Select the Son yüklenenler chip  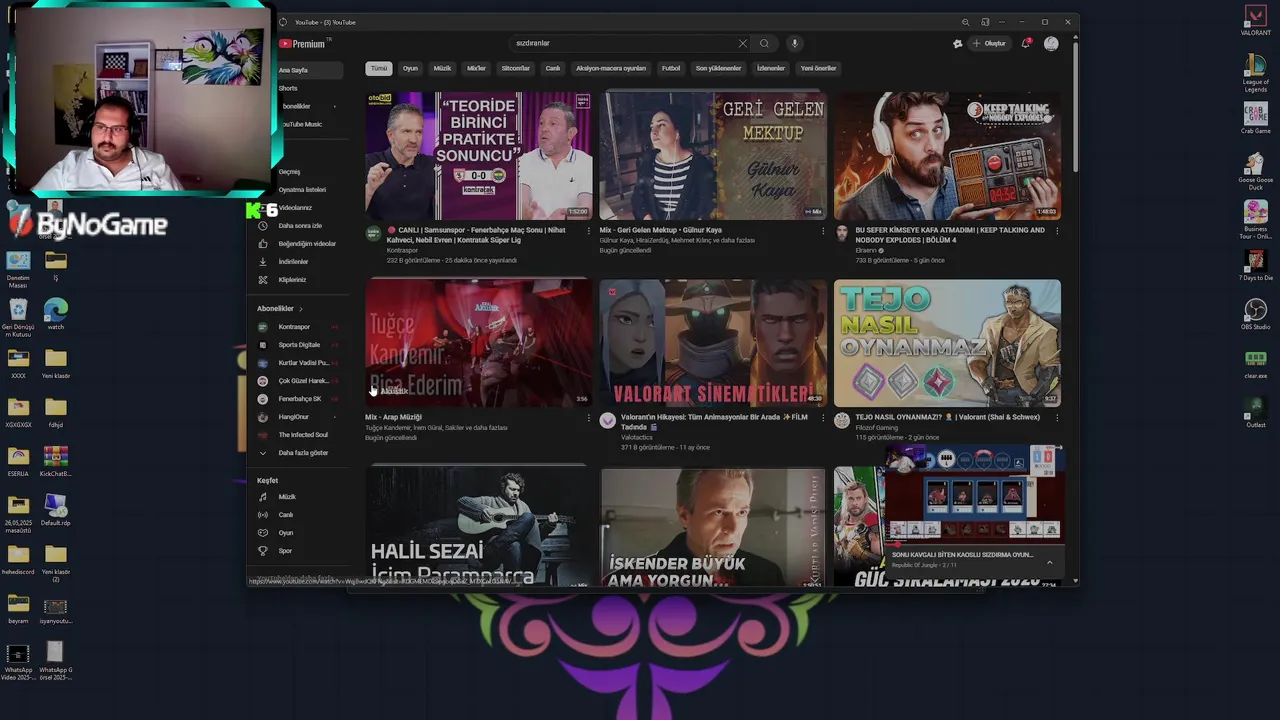(718, 69)
